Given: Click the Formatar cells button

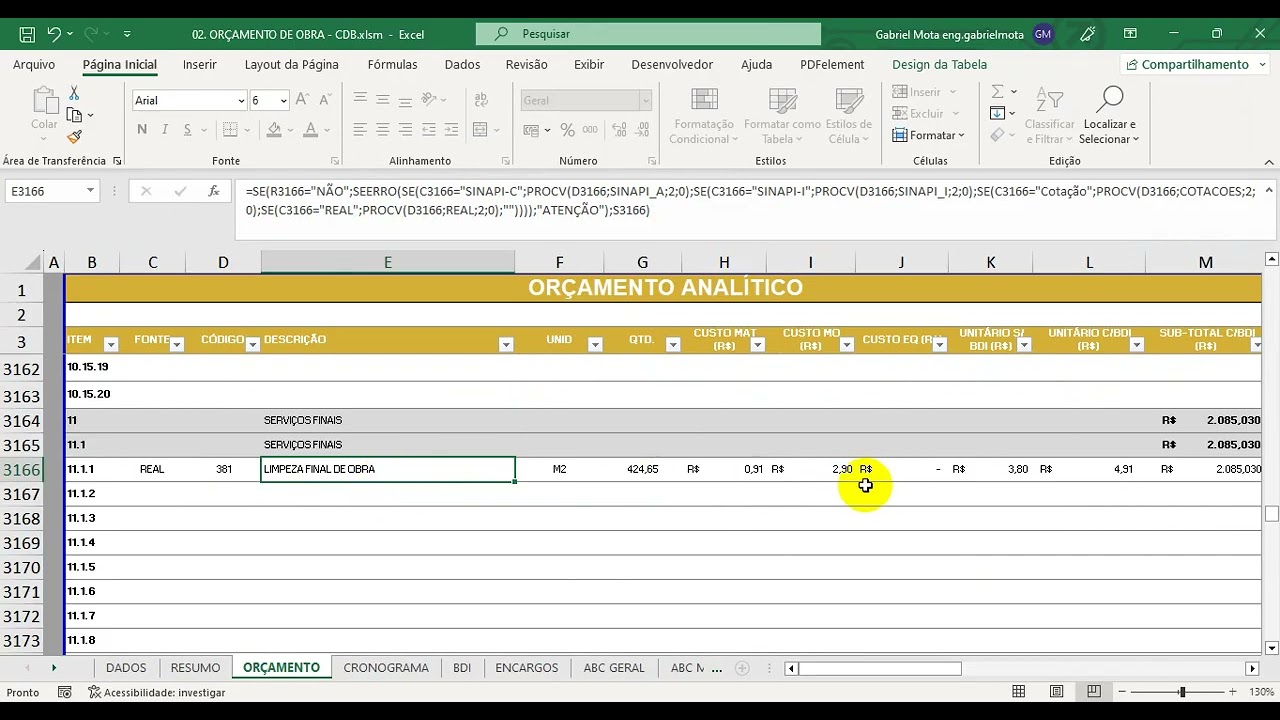Looking at the screenshot, I should 928,135.
